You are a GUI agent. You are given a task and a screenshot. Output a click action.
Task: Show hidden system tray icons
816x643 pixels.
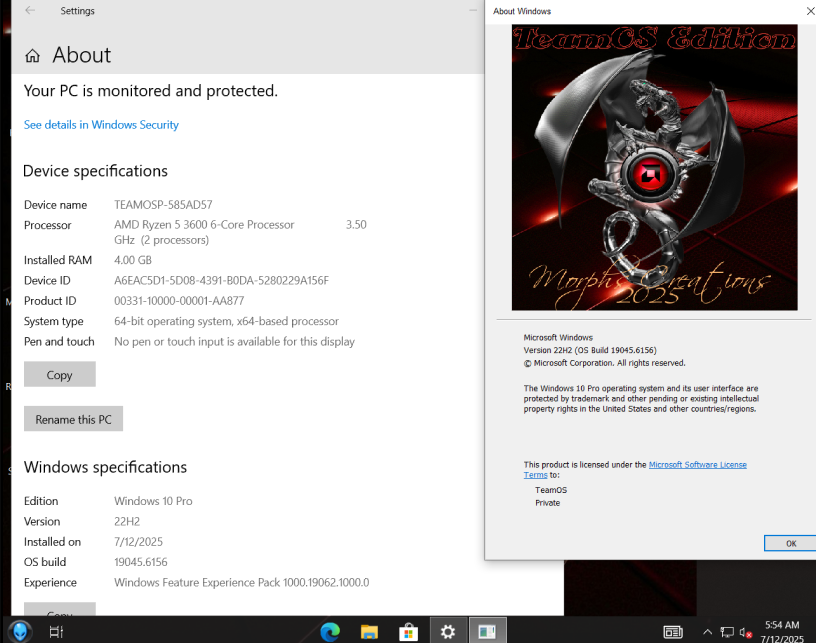point(707,632)
